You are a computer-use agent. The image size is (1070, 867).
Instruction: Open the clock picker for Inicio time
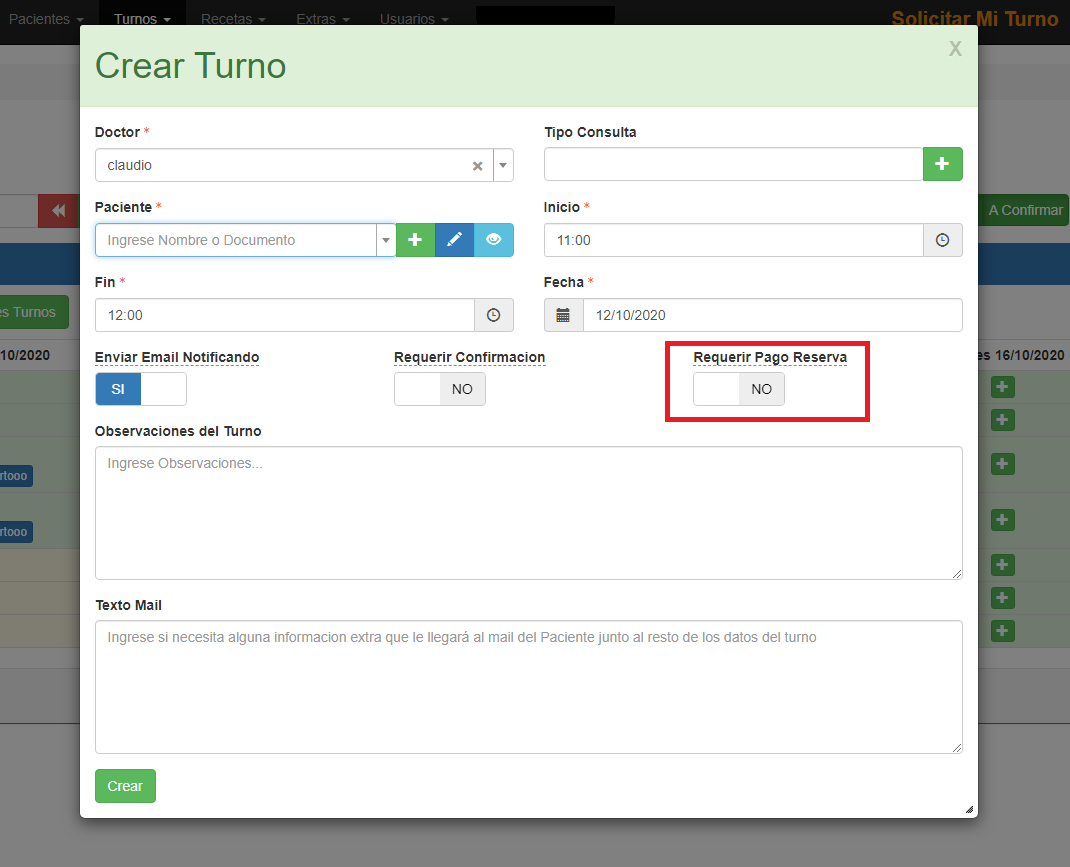click(x=942, y=240)
